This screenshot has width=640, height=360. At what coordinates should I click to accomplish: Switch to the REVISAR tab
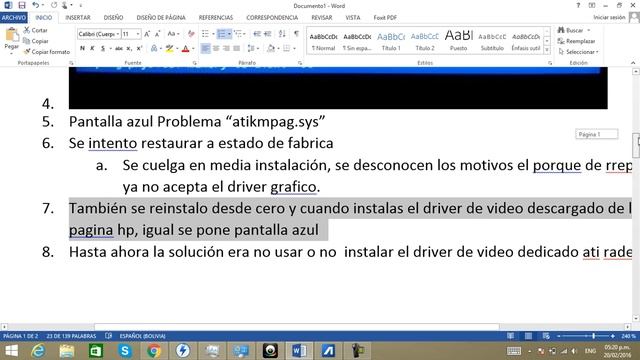(x=322, y=18)
